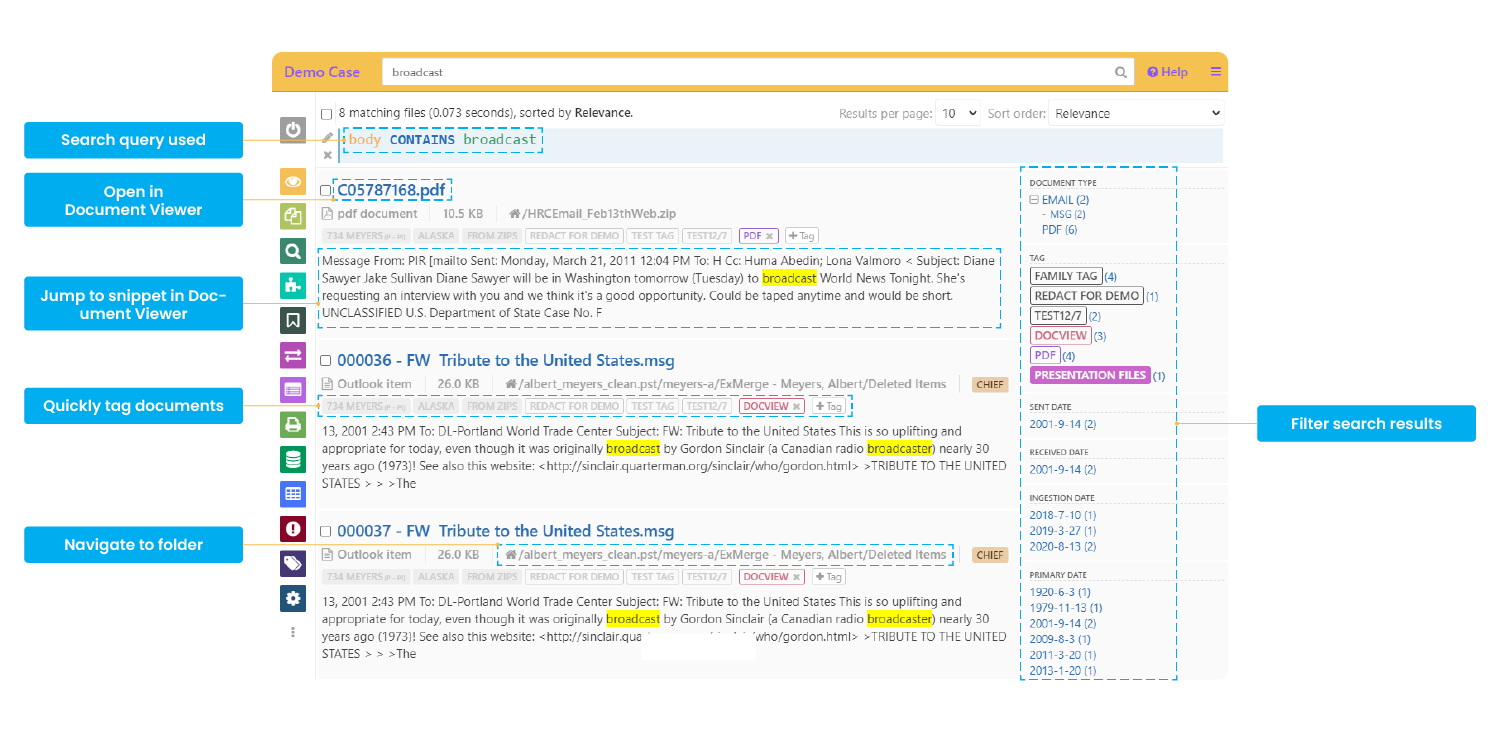
Task: Check the select-all box above the results
Action: [326, 112]
